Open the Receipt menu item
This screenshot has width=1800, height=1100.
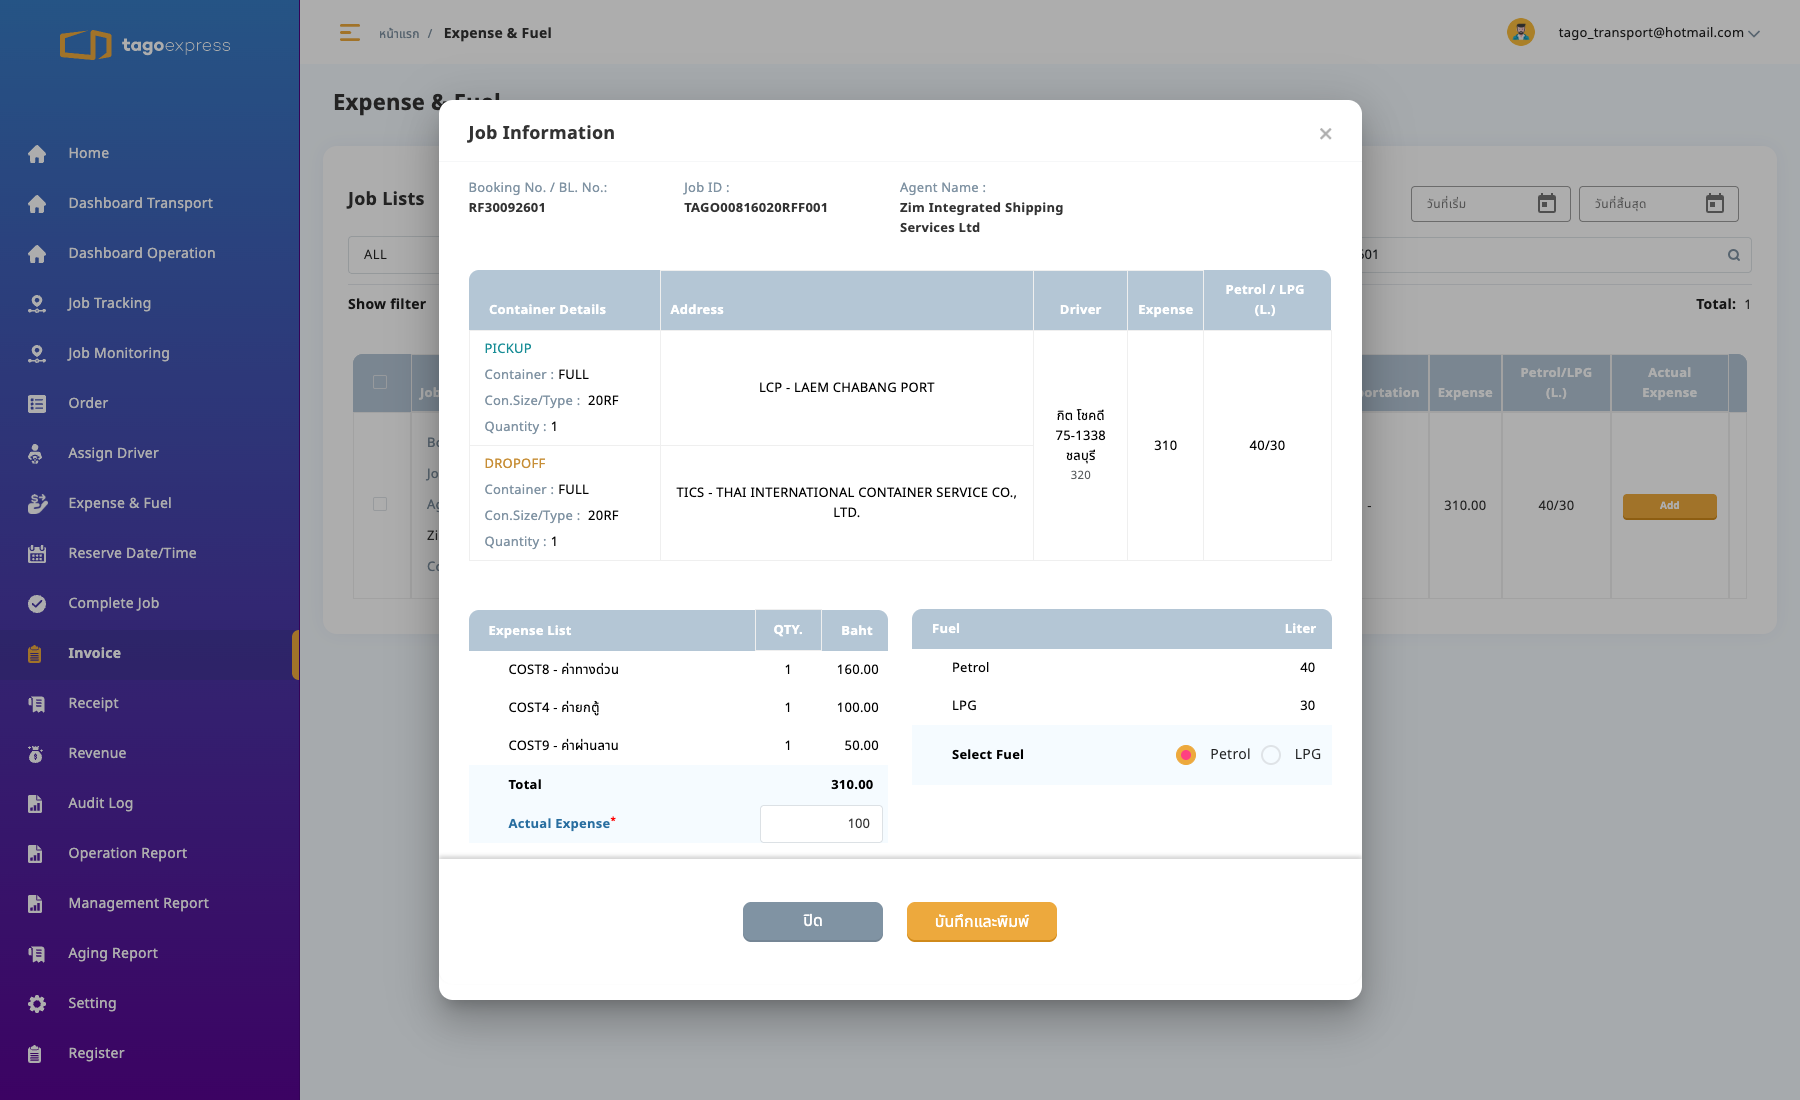click(93, 703)
